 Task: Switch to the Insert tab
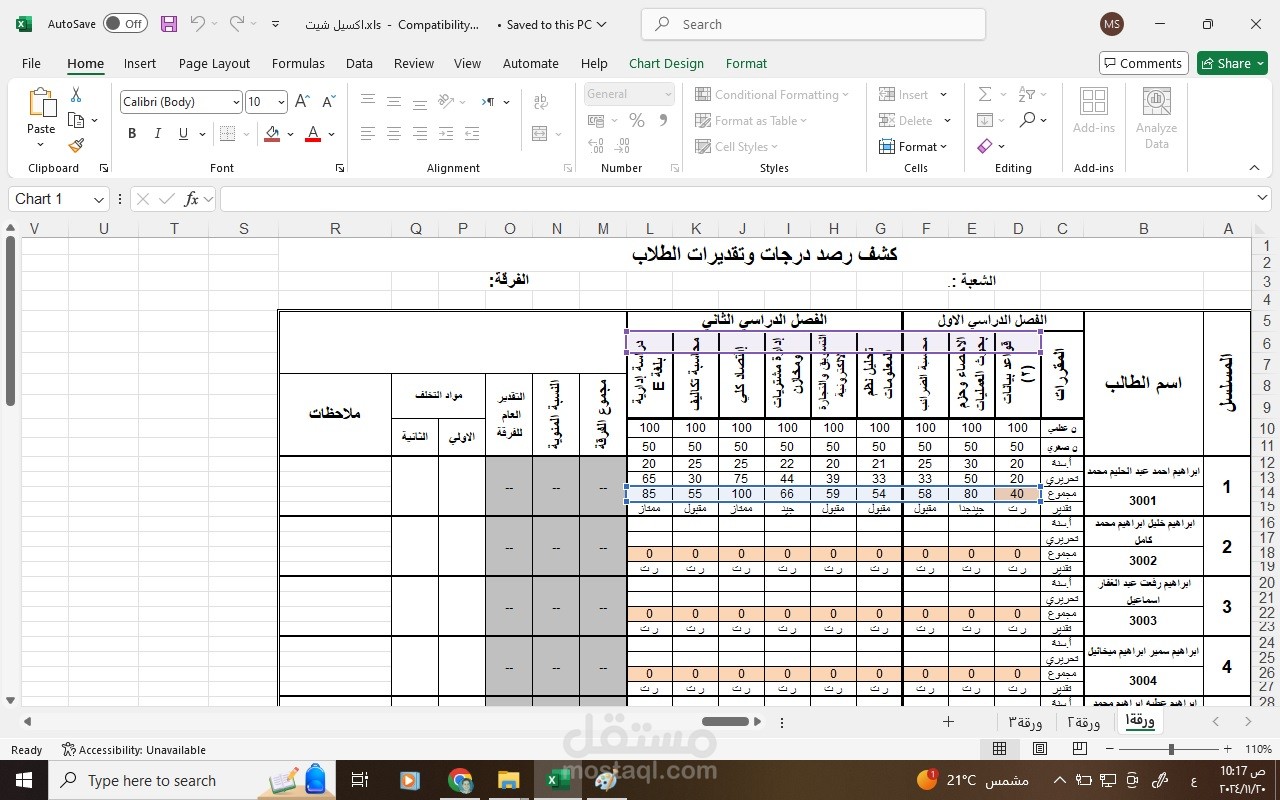[x=140, y=63]
